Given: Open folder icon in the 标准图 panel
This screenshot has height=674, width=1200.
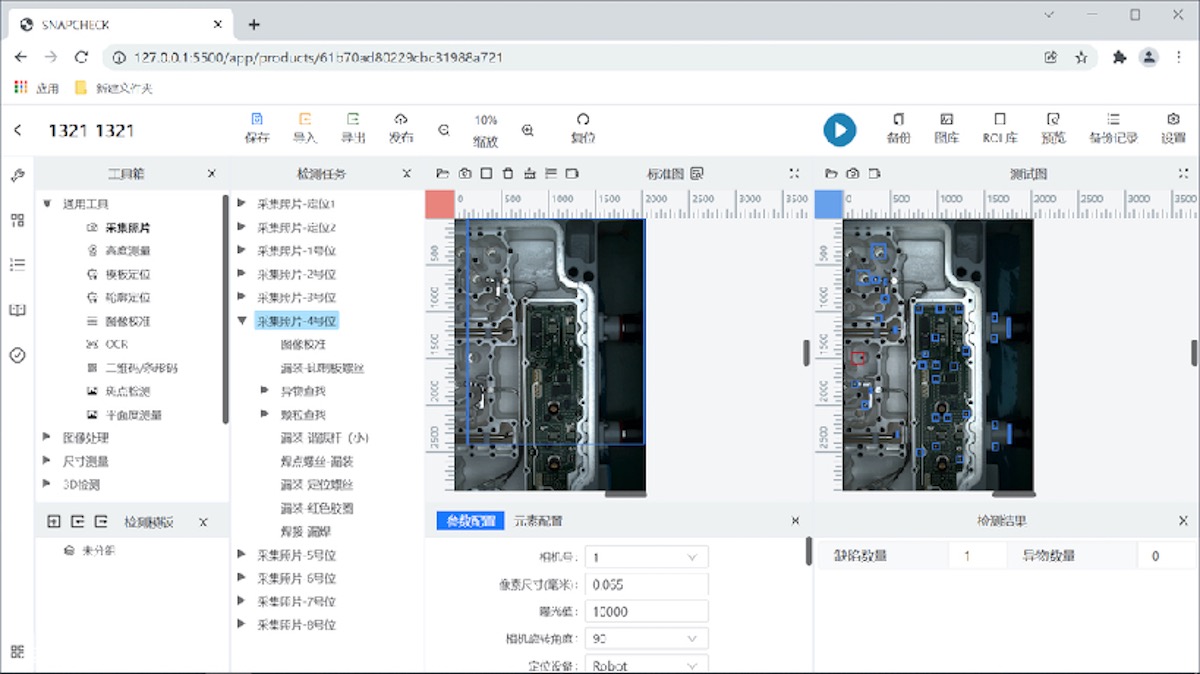Looking at the screenshot, I should pyautogui.click(x=443, y=173).
